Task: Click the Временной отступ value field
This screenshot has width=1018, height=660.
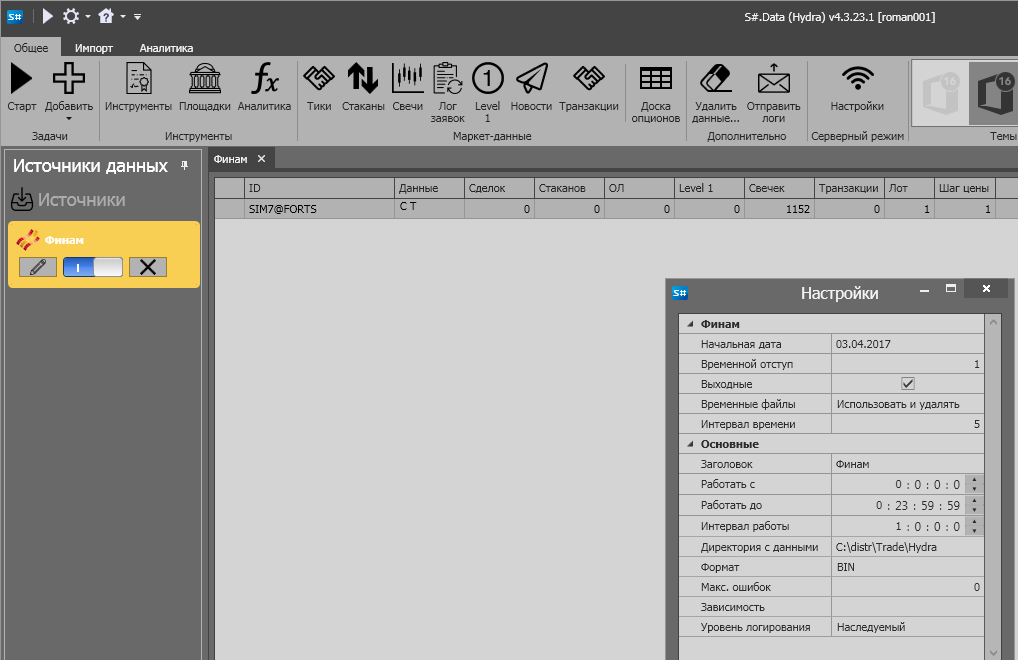Action: [x=908, y=364]
